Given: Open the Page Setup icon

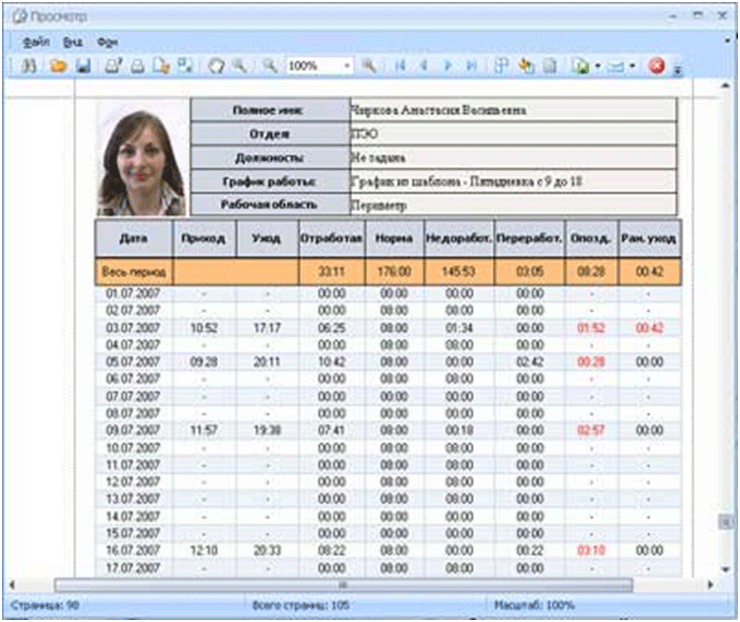Looking at the screenshot, I should coord(161,66).
